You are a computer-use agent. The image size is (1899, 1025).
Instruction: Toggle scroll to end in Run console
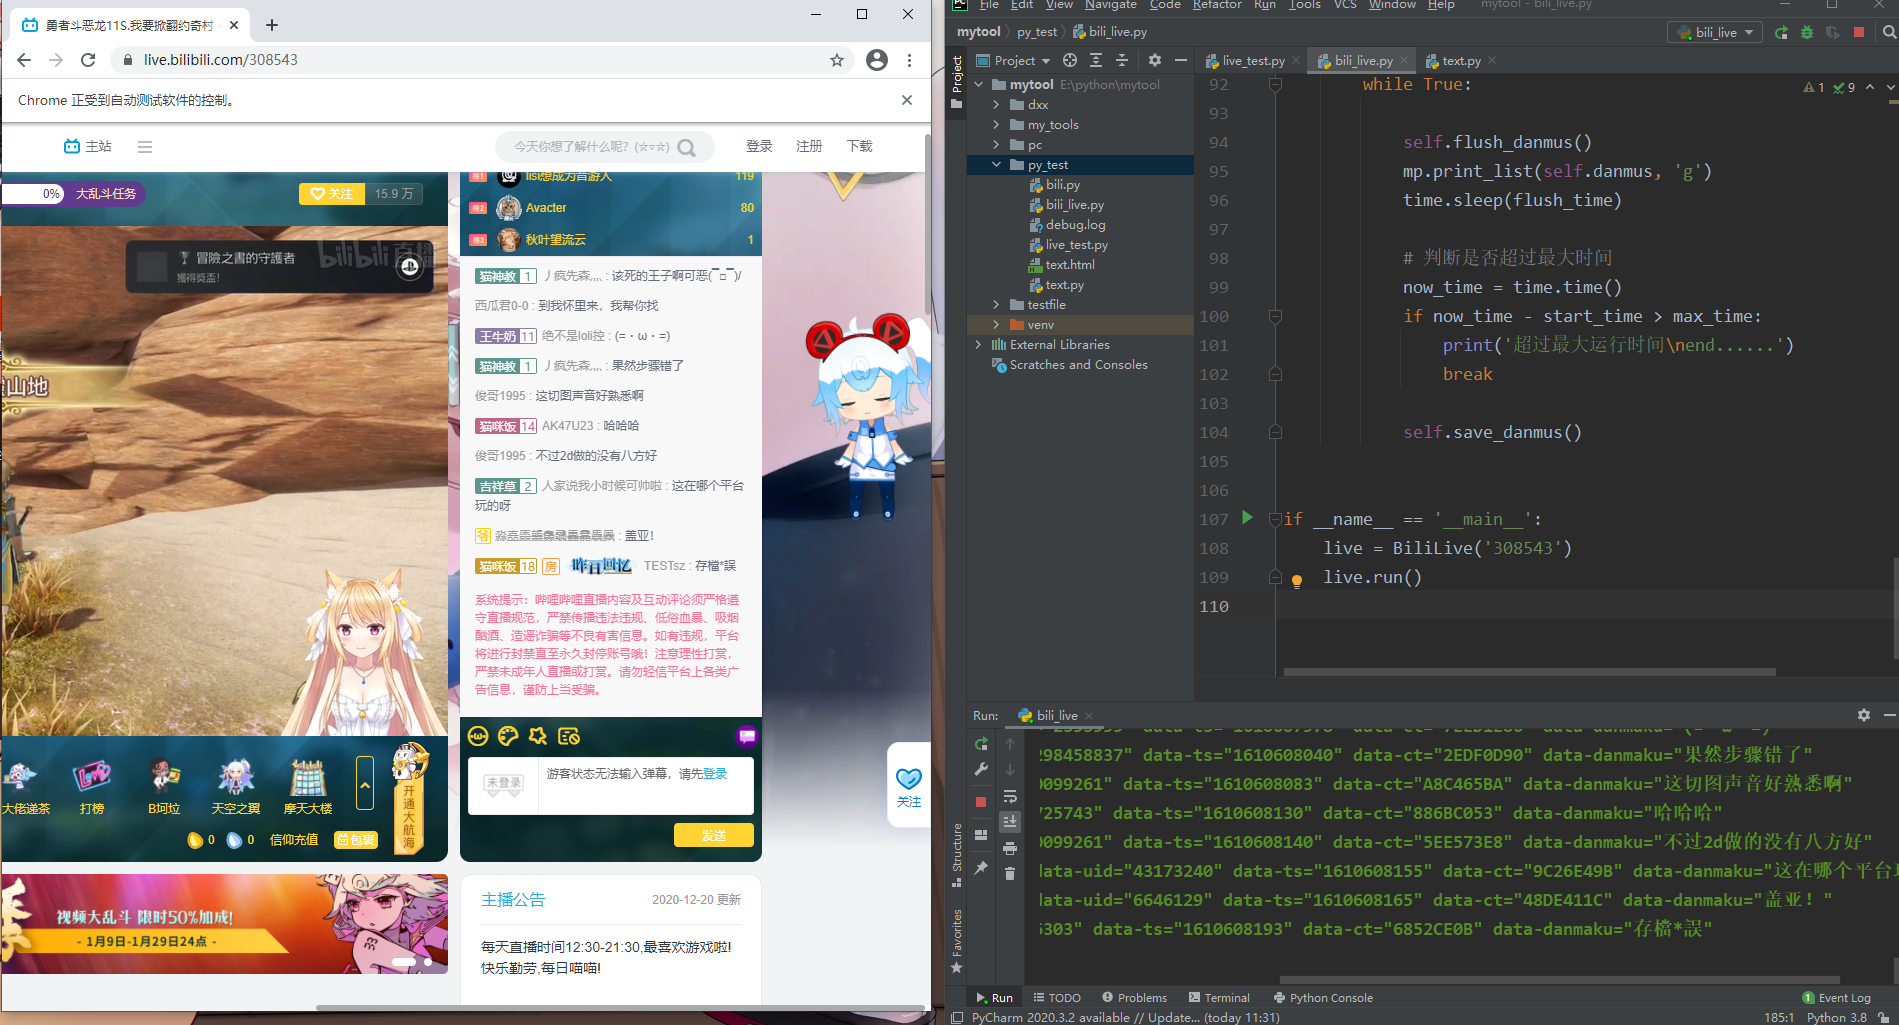(1010, 822)
